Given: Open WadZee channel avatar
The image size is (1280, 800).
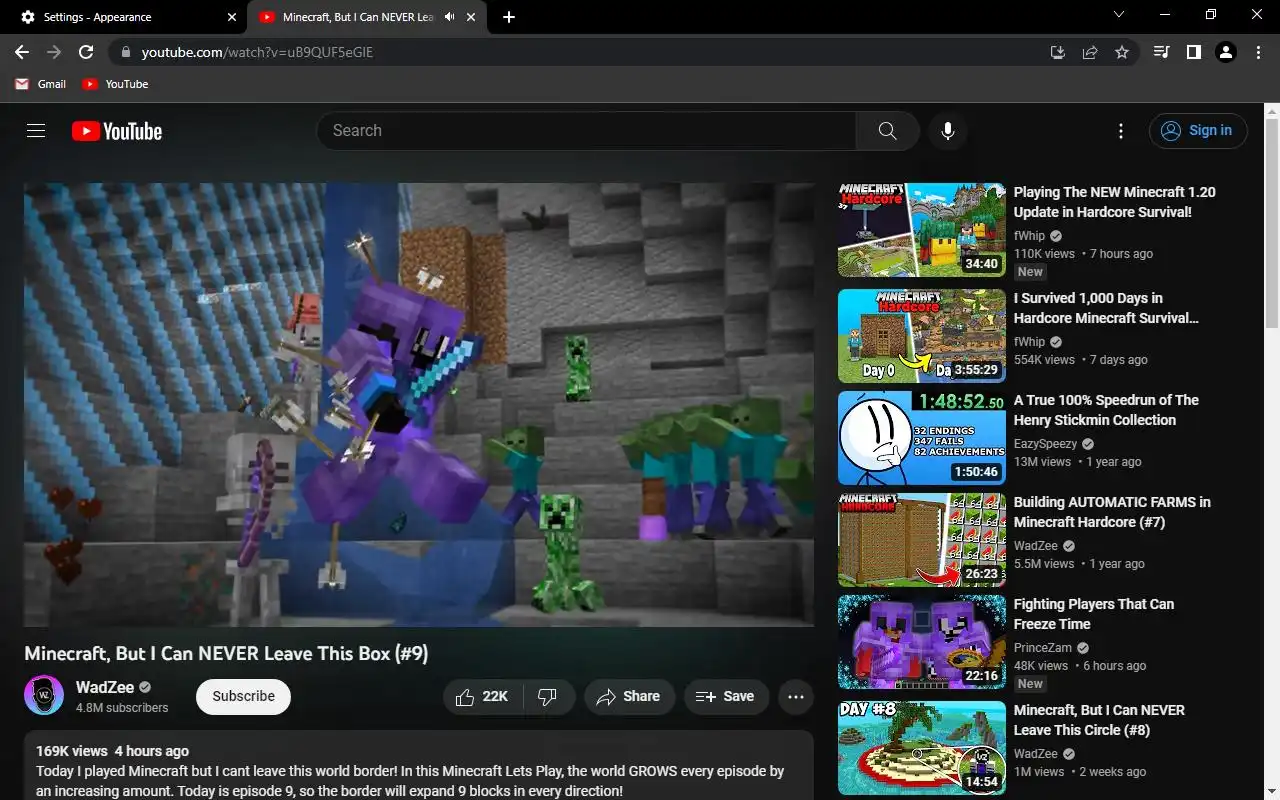Looking at the screenshot, I should click(44, 696).
